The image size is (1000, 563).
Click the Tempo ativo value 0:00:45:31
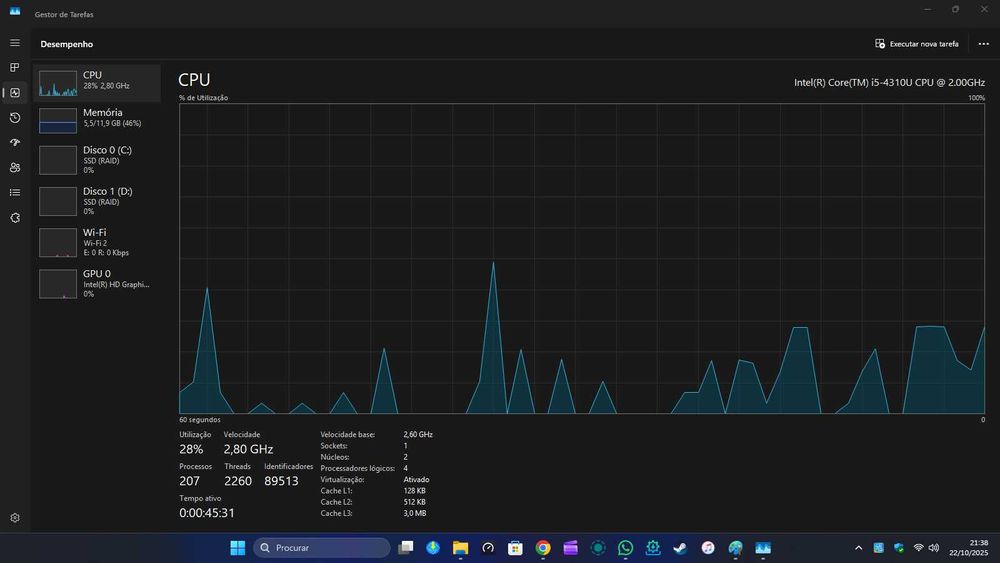pyautogui.click(x=207, y=513)
